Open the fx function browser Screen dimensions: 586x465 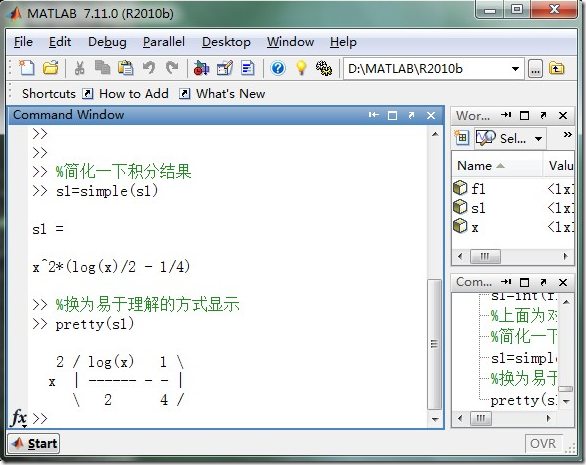(x=19, y=418)
